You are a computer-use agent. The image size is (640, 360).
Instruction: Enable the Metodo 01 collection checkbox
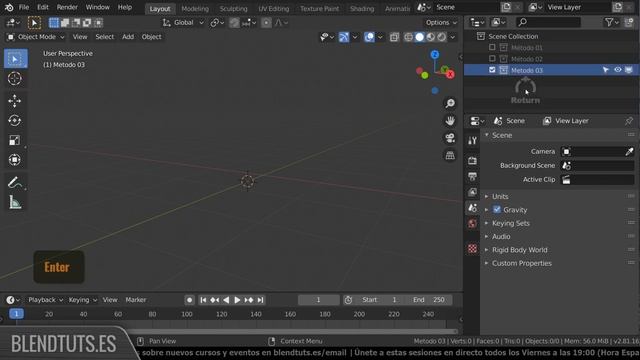492,47
